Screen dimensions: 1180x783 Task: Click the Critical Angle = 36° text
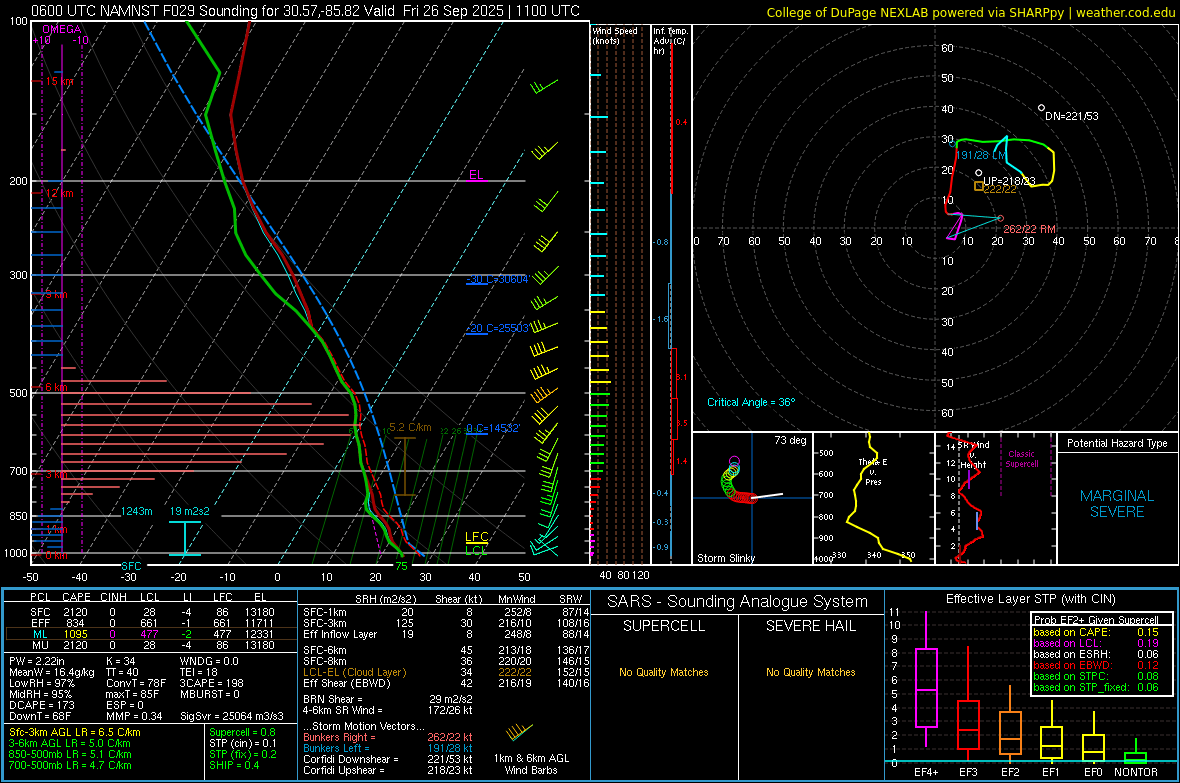pos(751,402)
